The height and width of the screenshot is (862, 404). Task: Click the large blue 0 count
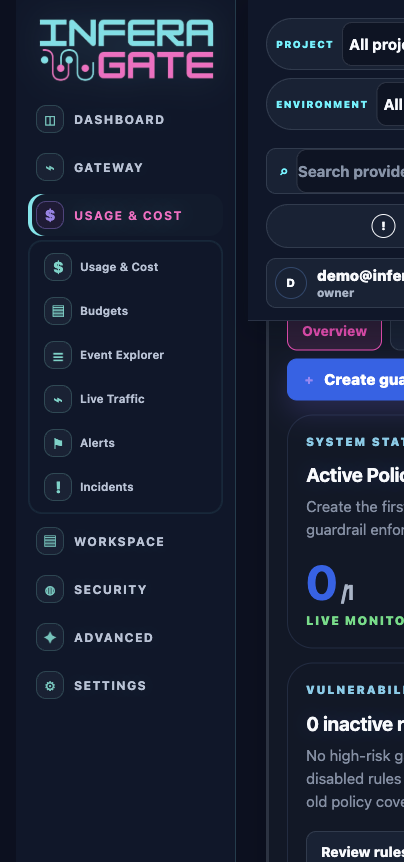322,583
